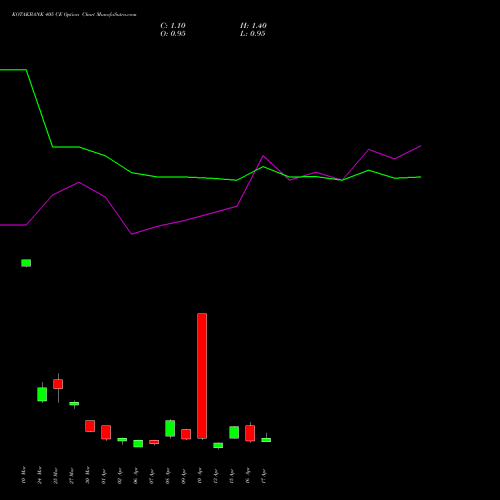Click the '25 Mar' date label on the axis

56,475
